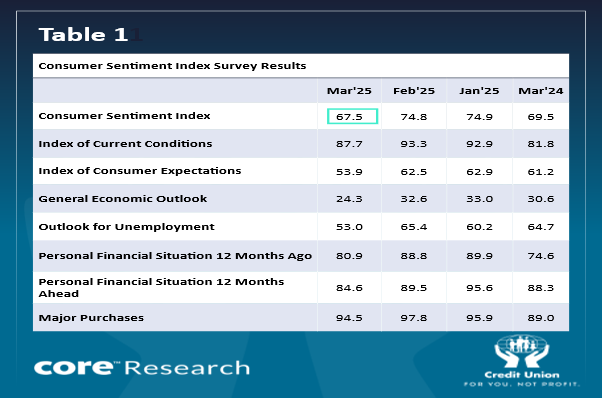This screenshot has height=398, width=602.
Task: Click the Major Purchases Mar'25 value 94.5
Action: (349, 318)
